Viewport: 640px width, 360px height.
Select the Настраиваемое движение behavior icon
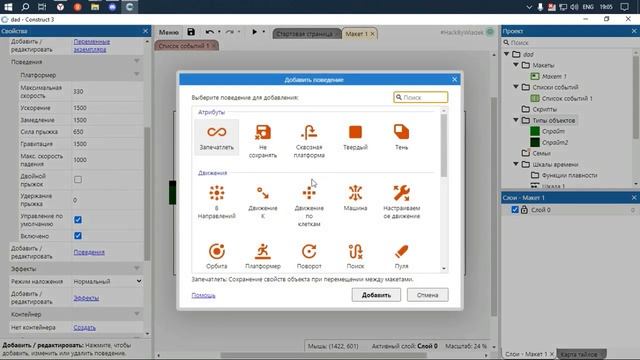point(401,193)
